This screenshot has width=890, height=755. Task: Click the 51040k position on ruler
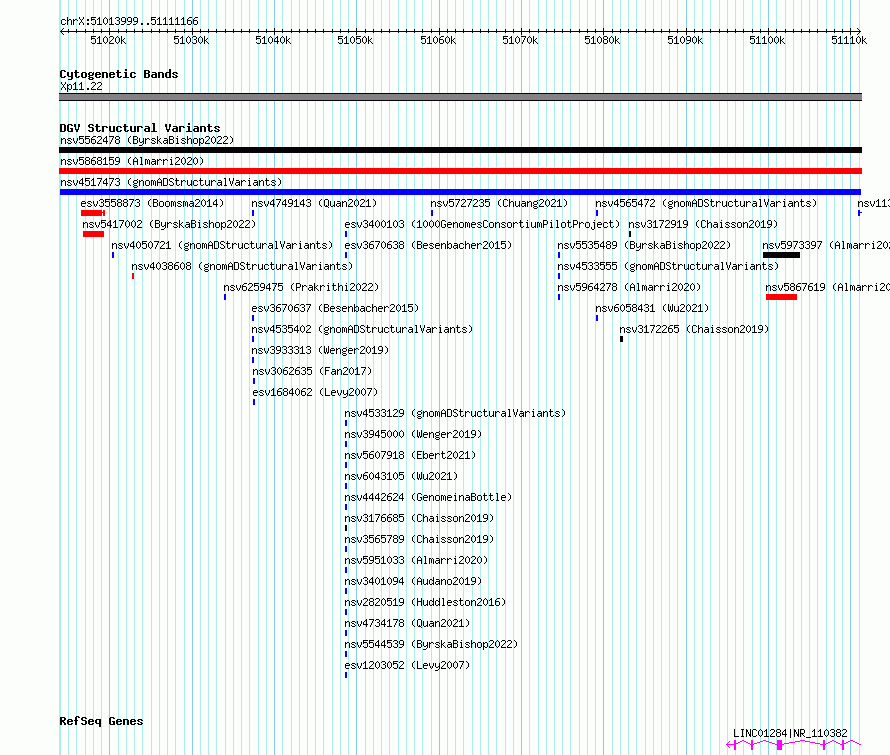273,40
